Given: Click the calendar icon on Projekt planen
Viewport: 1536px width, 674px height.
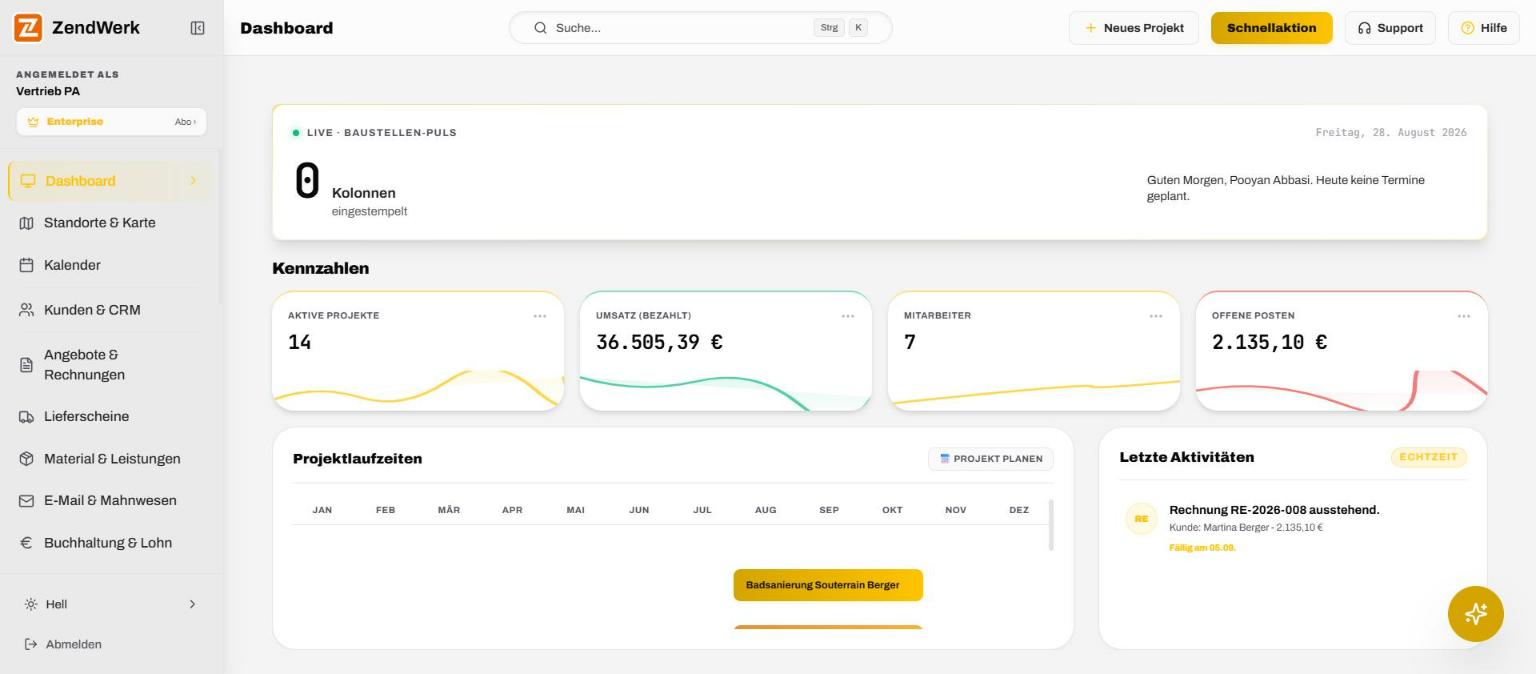Looking at the screenshot, I should (x=945, y=459).
